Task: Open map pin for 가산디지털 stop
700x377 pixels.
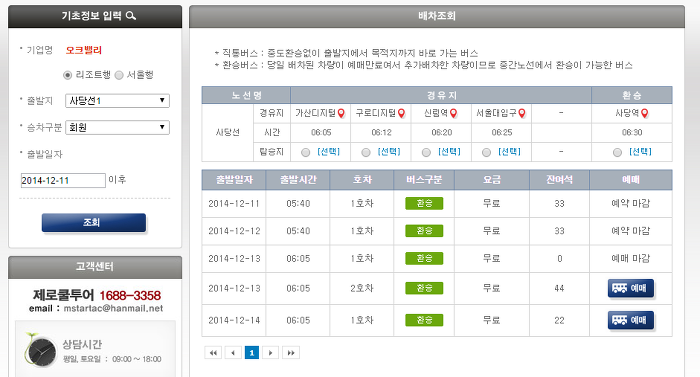Action: [342, 113]
